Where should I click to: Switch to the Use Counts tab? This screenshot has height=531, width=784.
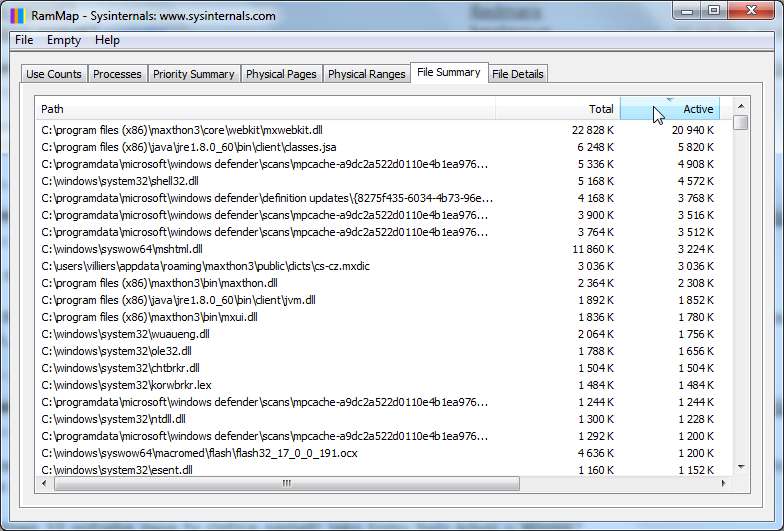point(54,74)
